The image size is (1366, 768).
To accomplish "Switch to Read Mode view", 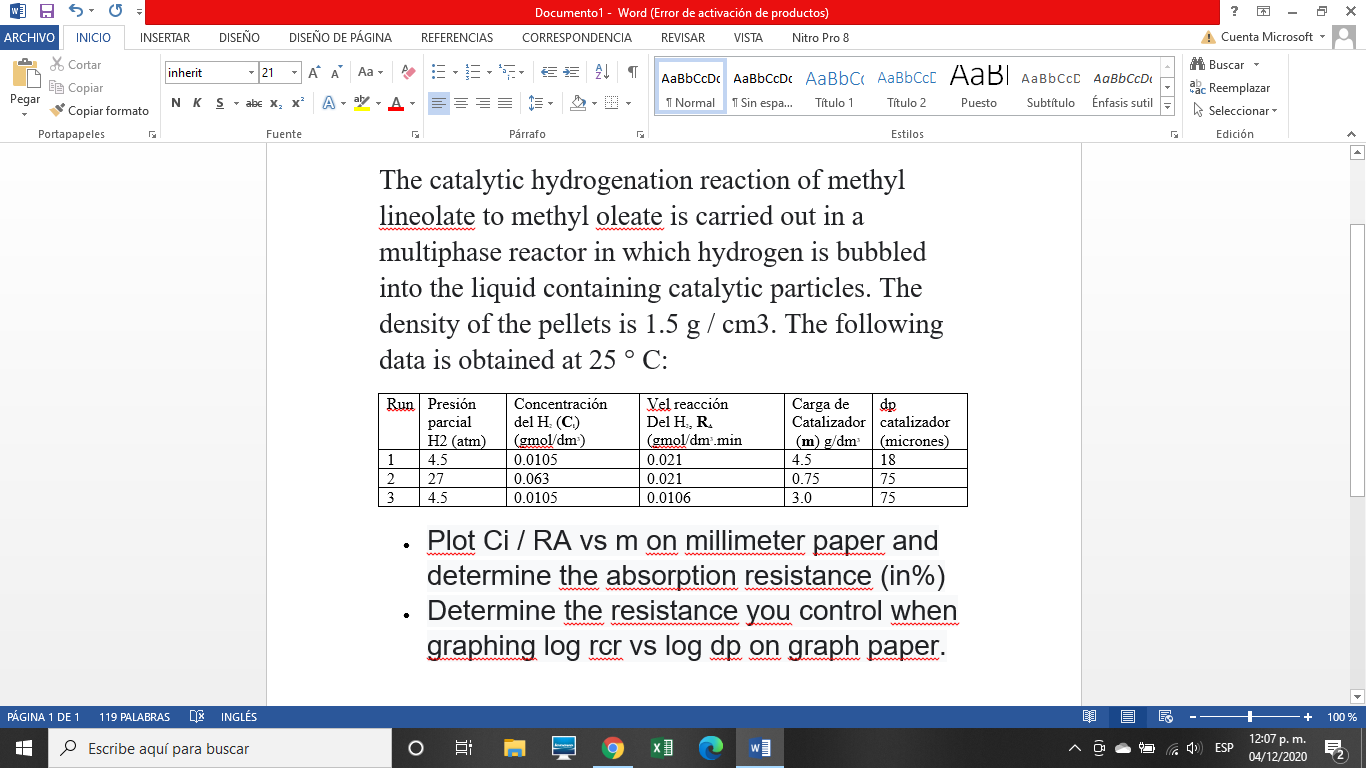I will pos(1089,717).
